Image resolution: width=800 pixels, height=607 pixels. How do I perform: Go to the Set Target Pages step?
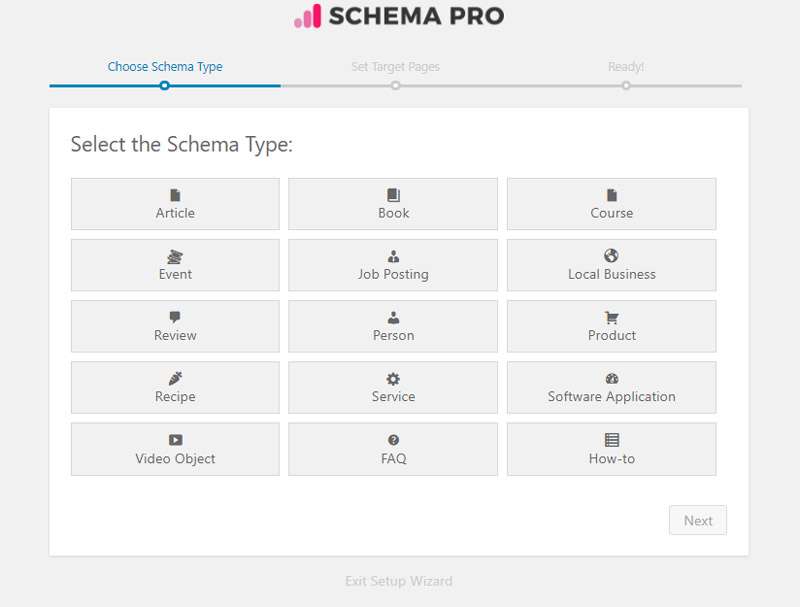[395, 67]
